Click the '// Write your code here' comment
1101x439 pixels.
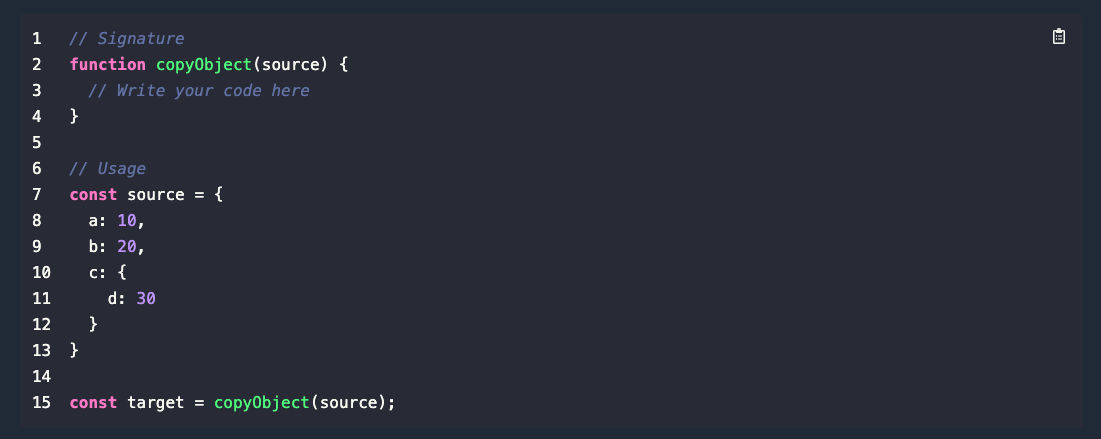tap(199, 91)
